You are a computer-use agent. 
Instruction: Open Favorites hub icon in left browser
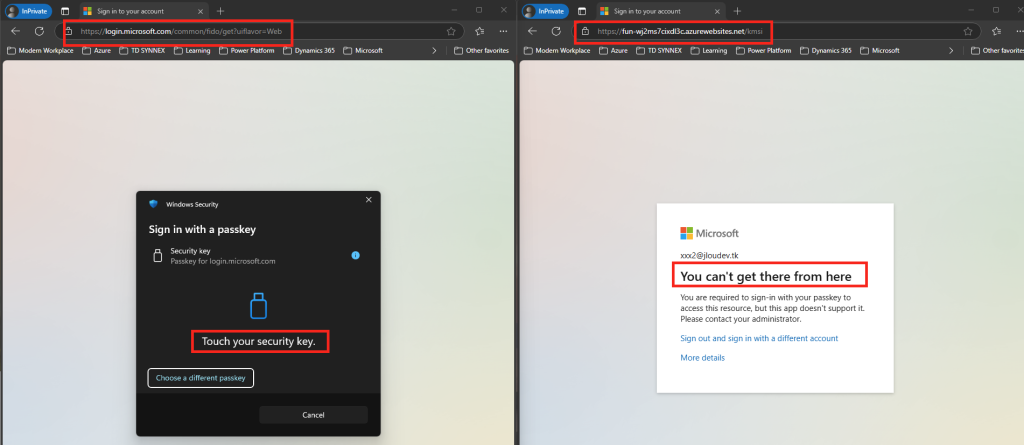click(x=480, y=31)
